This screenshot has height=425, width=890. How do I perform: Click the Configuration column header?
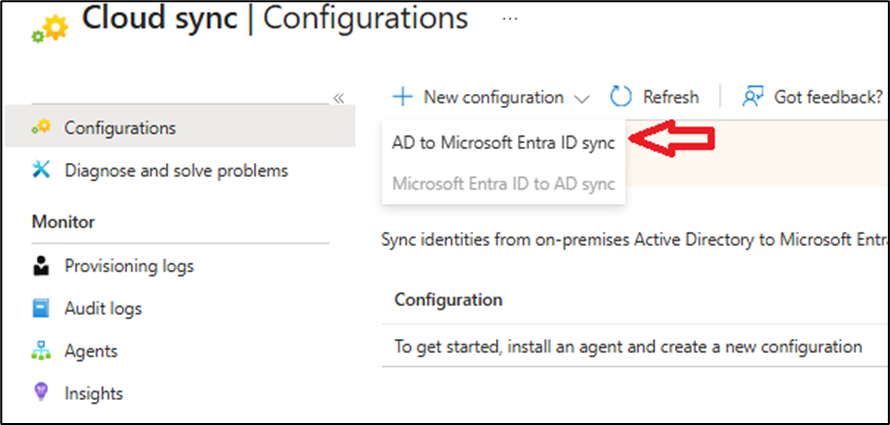[x=448, y=300]
